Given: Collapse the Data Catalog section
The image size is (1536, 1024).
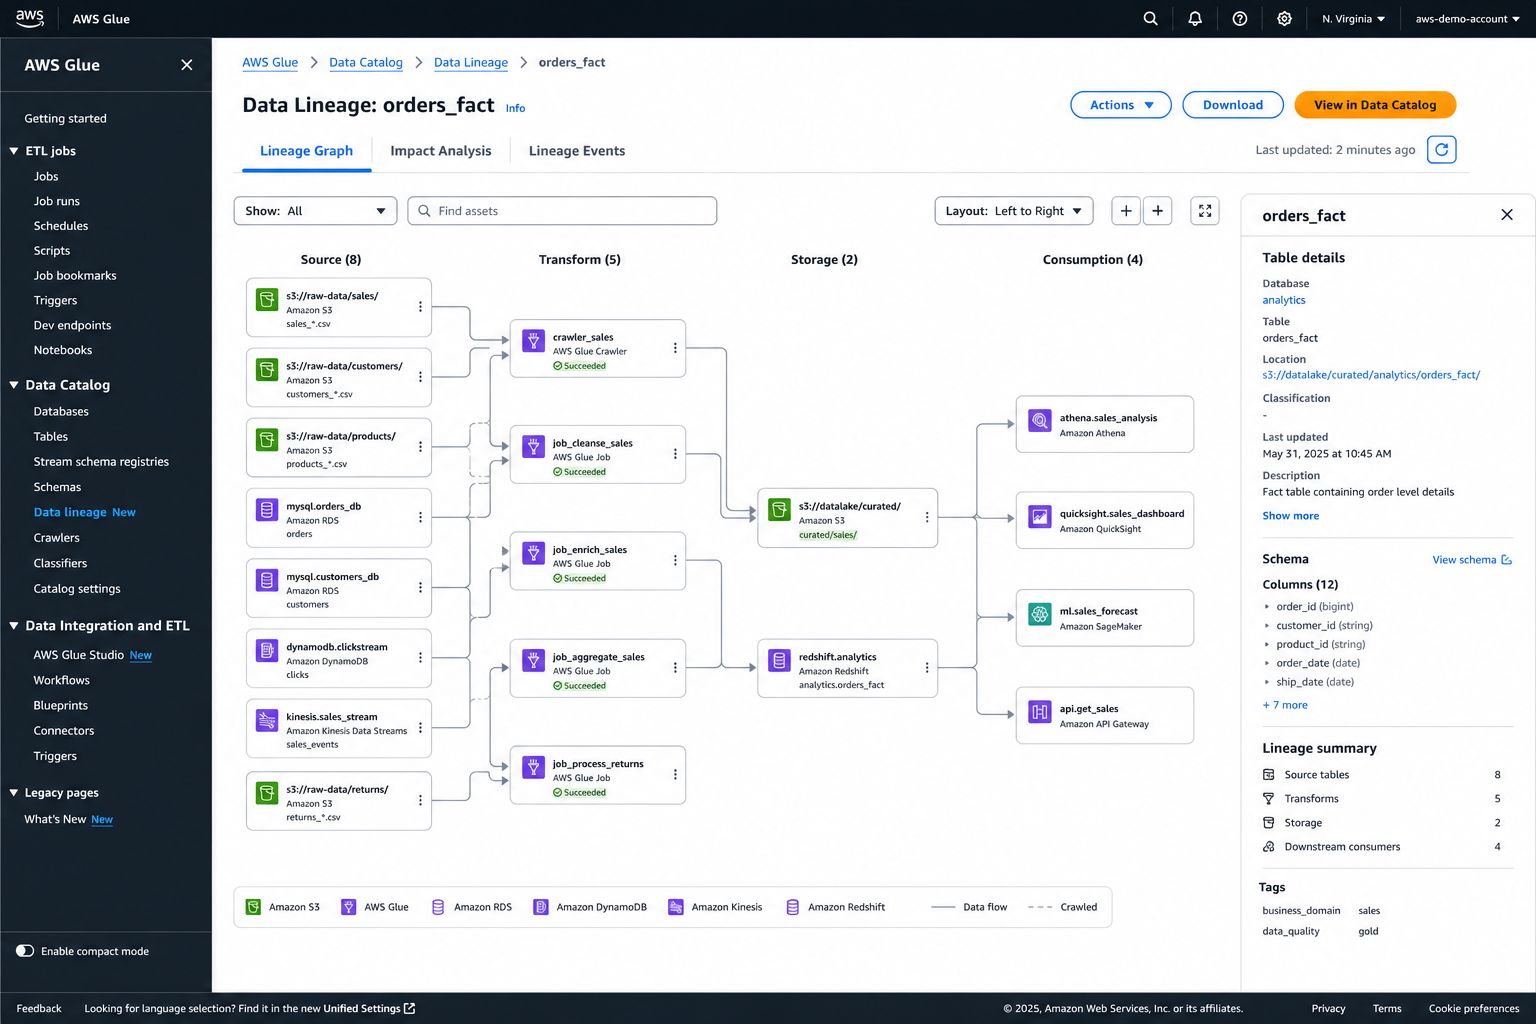Looking at the screenshot, I should tap(14, 385).
